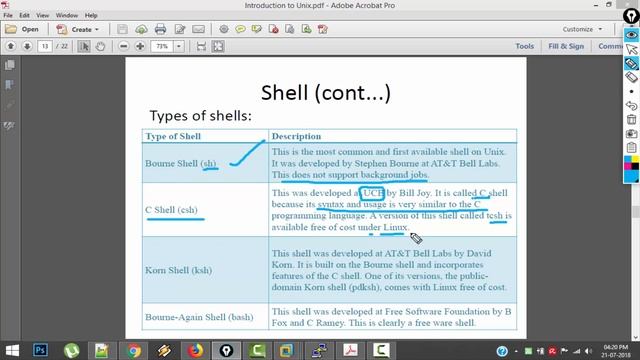This screenshot has width=640, height=360.
Task: Click the Save file icon
Action: click(x=122, y=29)
